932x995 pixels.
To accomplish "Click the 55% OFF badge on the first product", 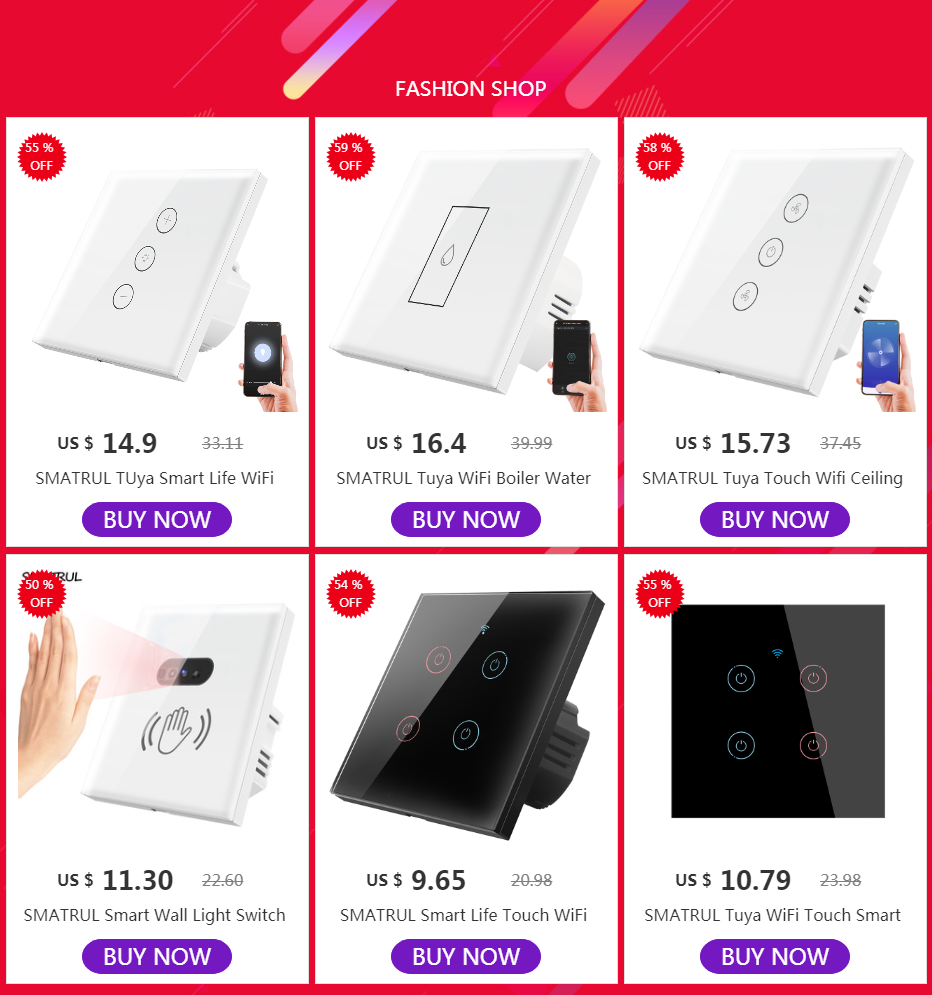I will (41, 157).
